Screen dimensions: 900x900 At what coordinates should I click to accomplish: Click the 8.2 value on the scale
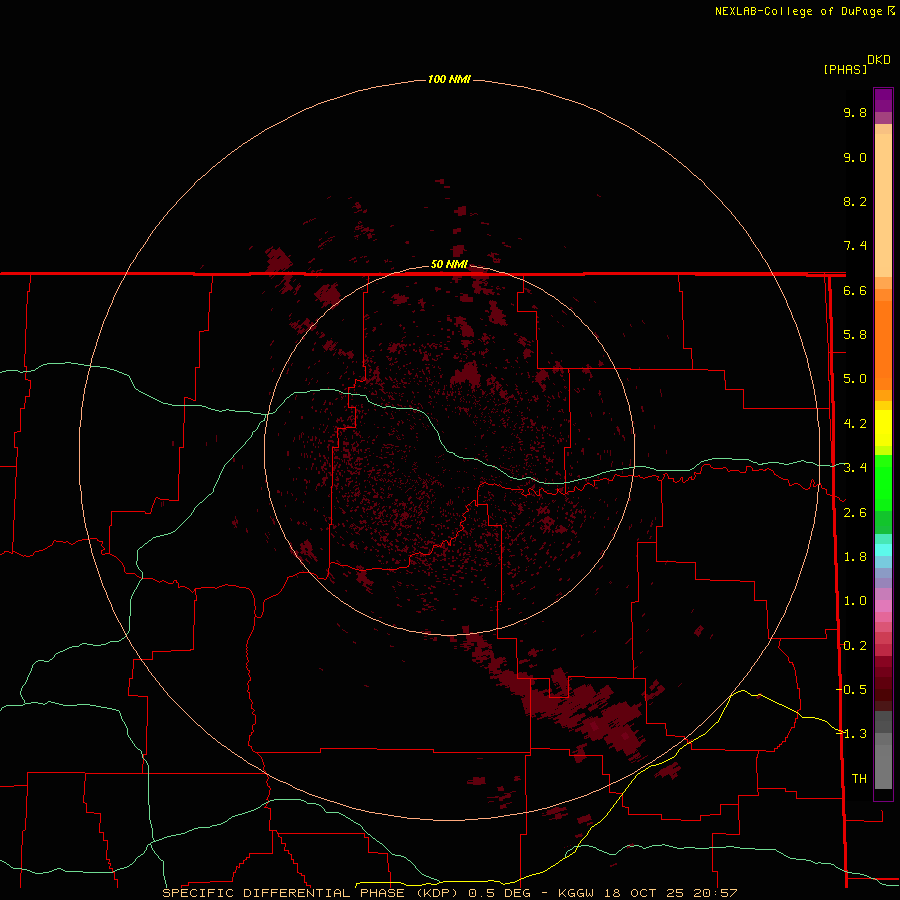point(855,201)
